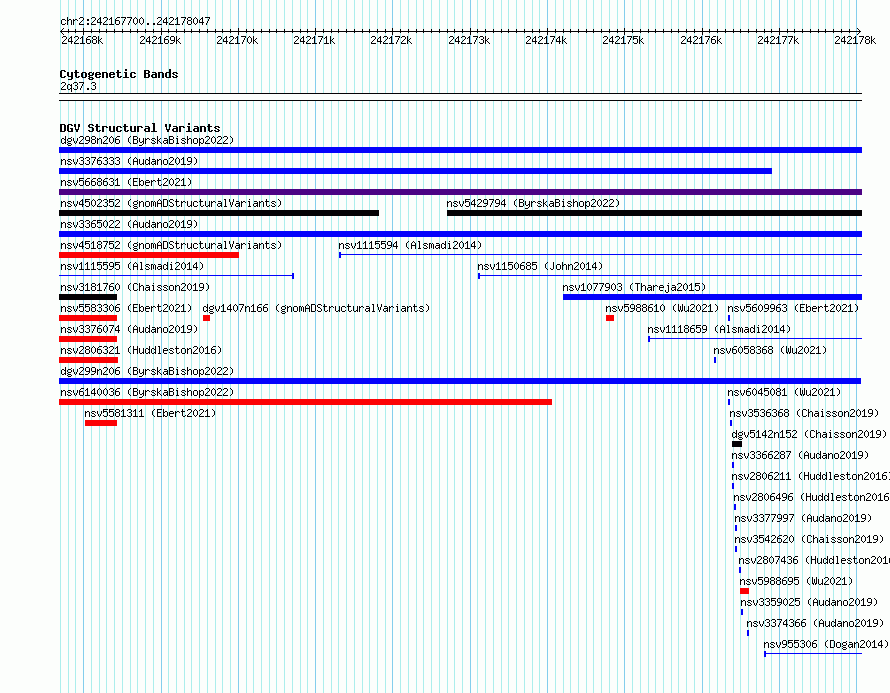Click the red bar under nsv5581311

[x=101, y=423]
